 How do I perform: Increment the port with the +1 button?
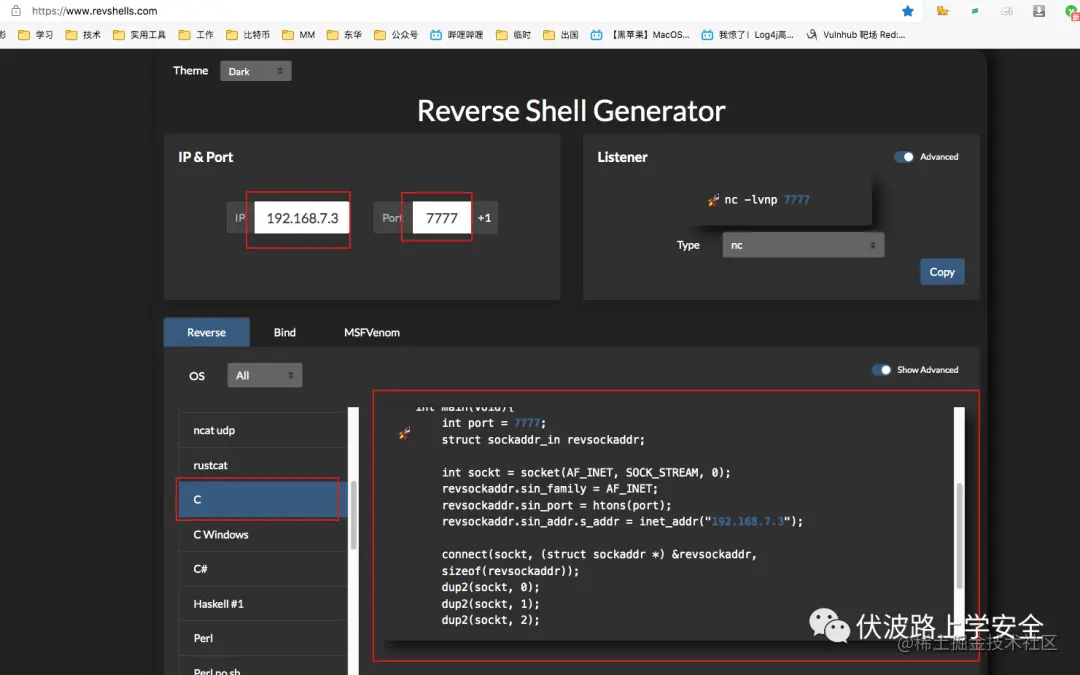(484, 218)
